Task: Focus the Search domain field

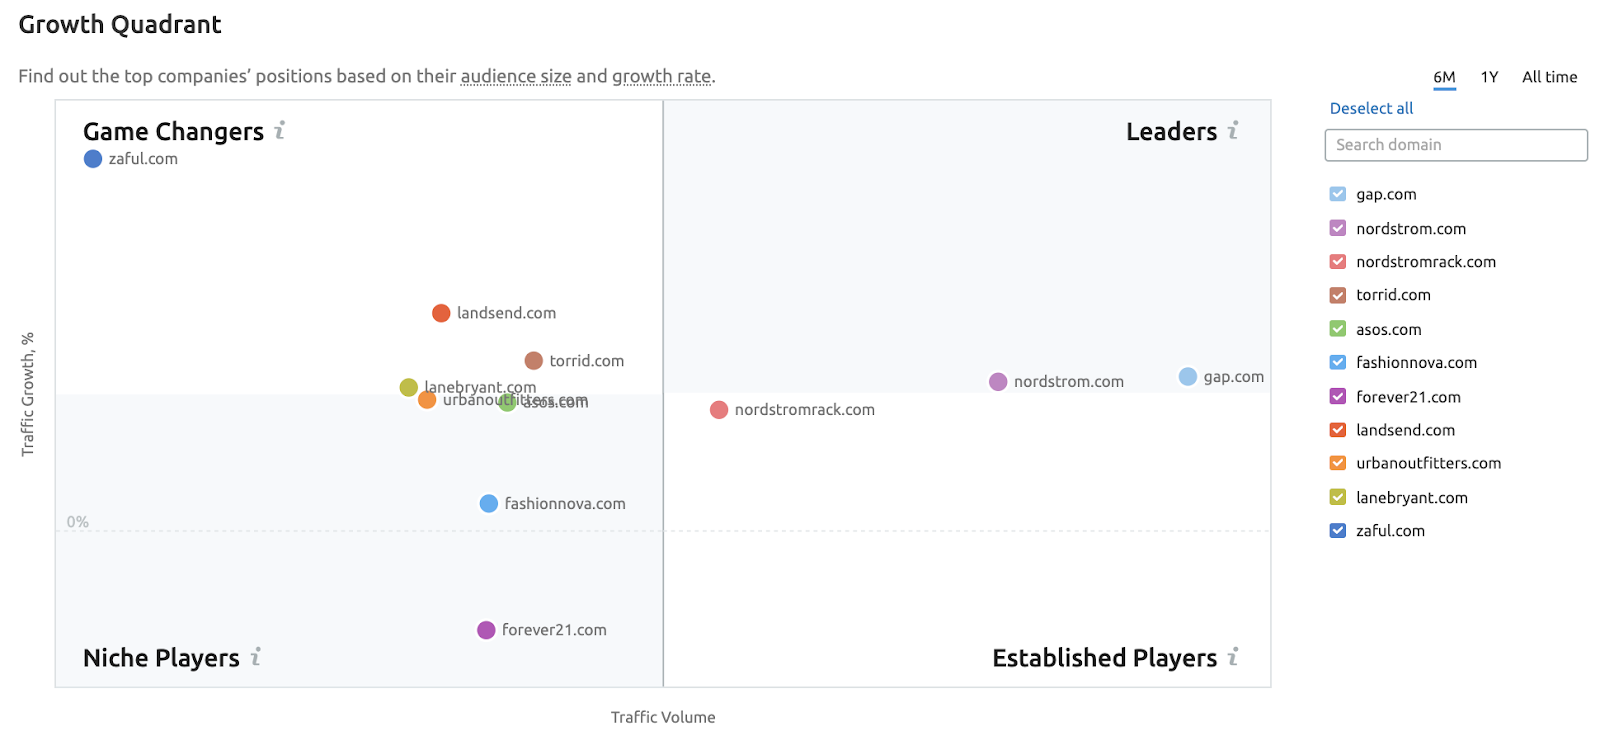Action: pyautogui.click(x=1456, y=145)
